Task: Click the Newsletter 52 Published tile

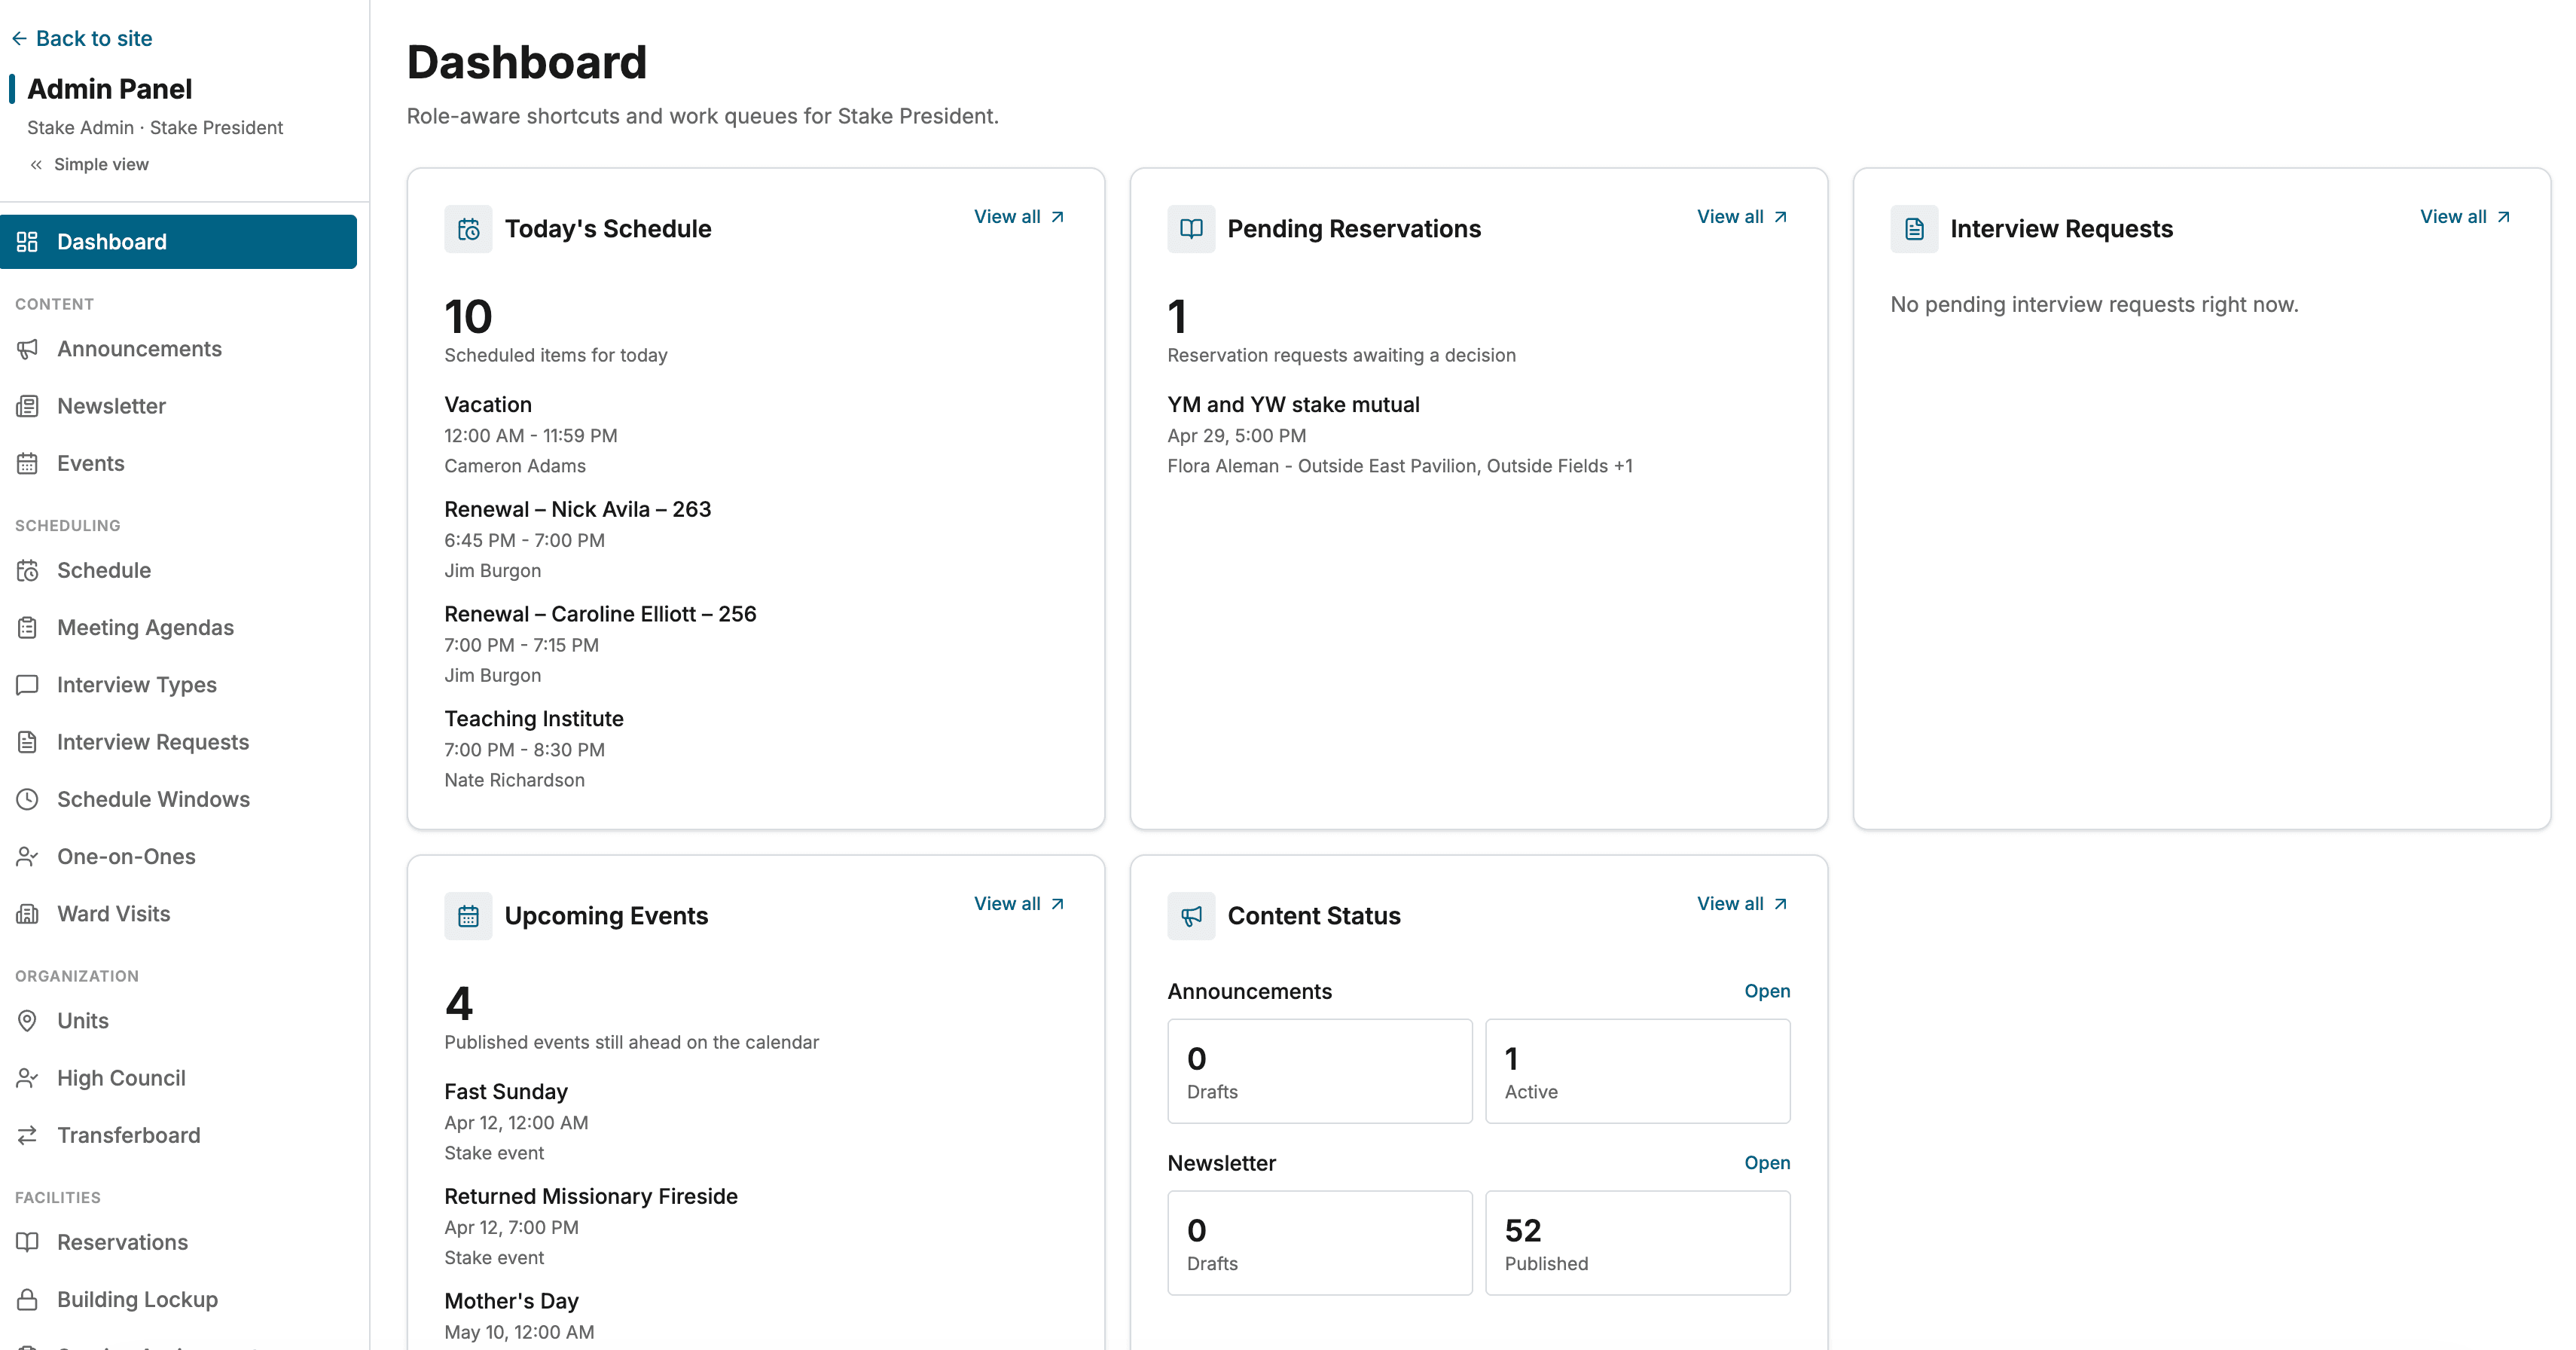Action: (1638, 1243)
